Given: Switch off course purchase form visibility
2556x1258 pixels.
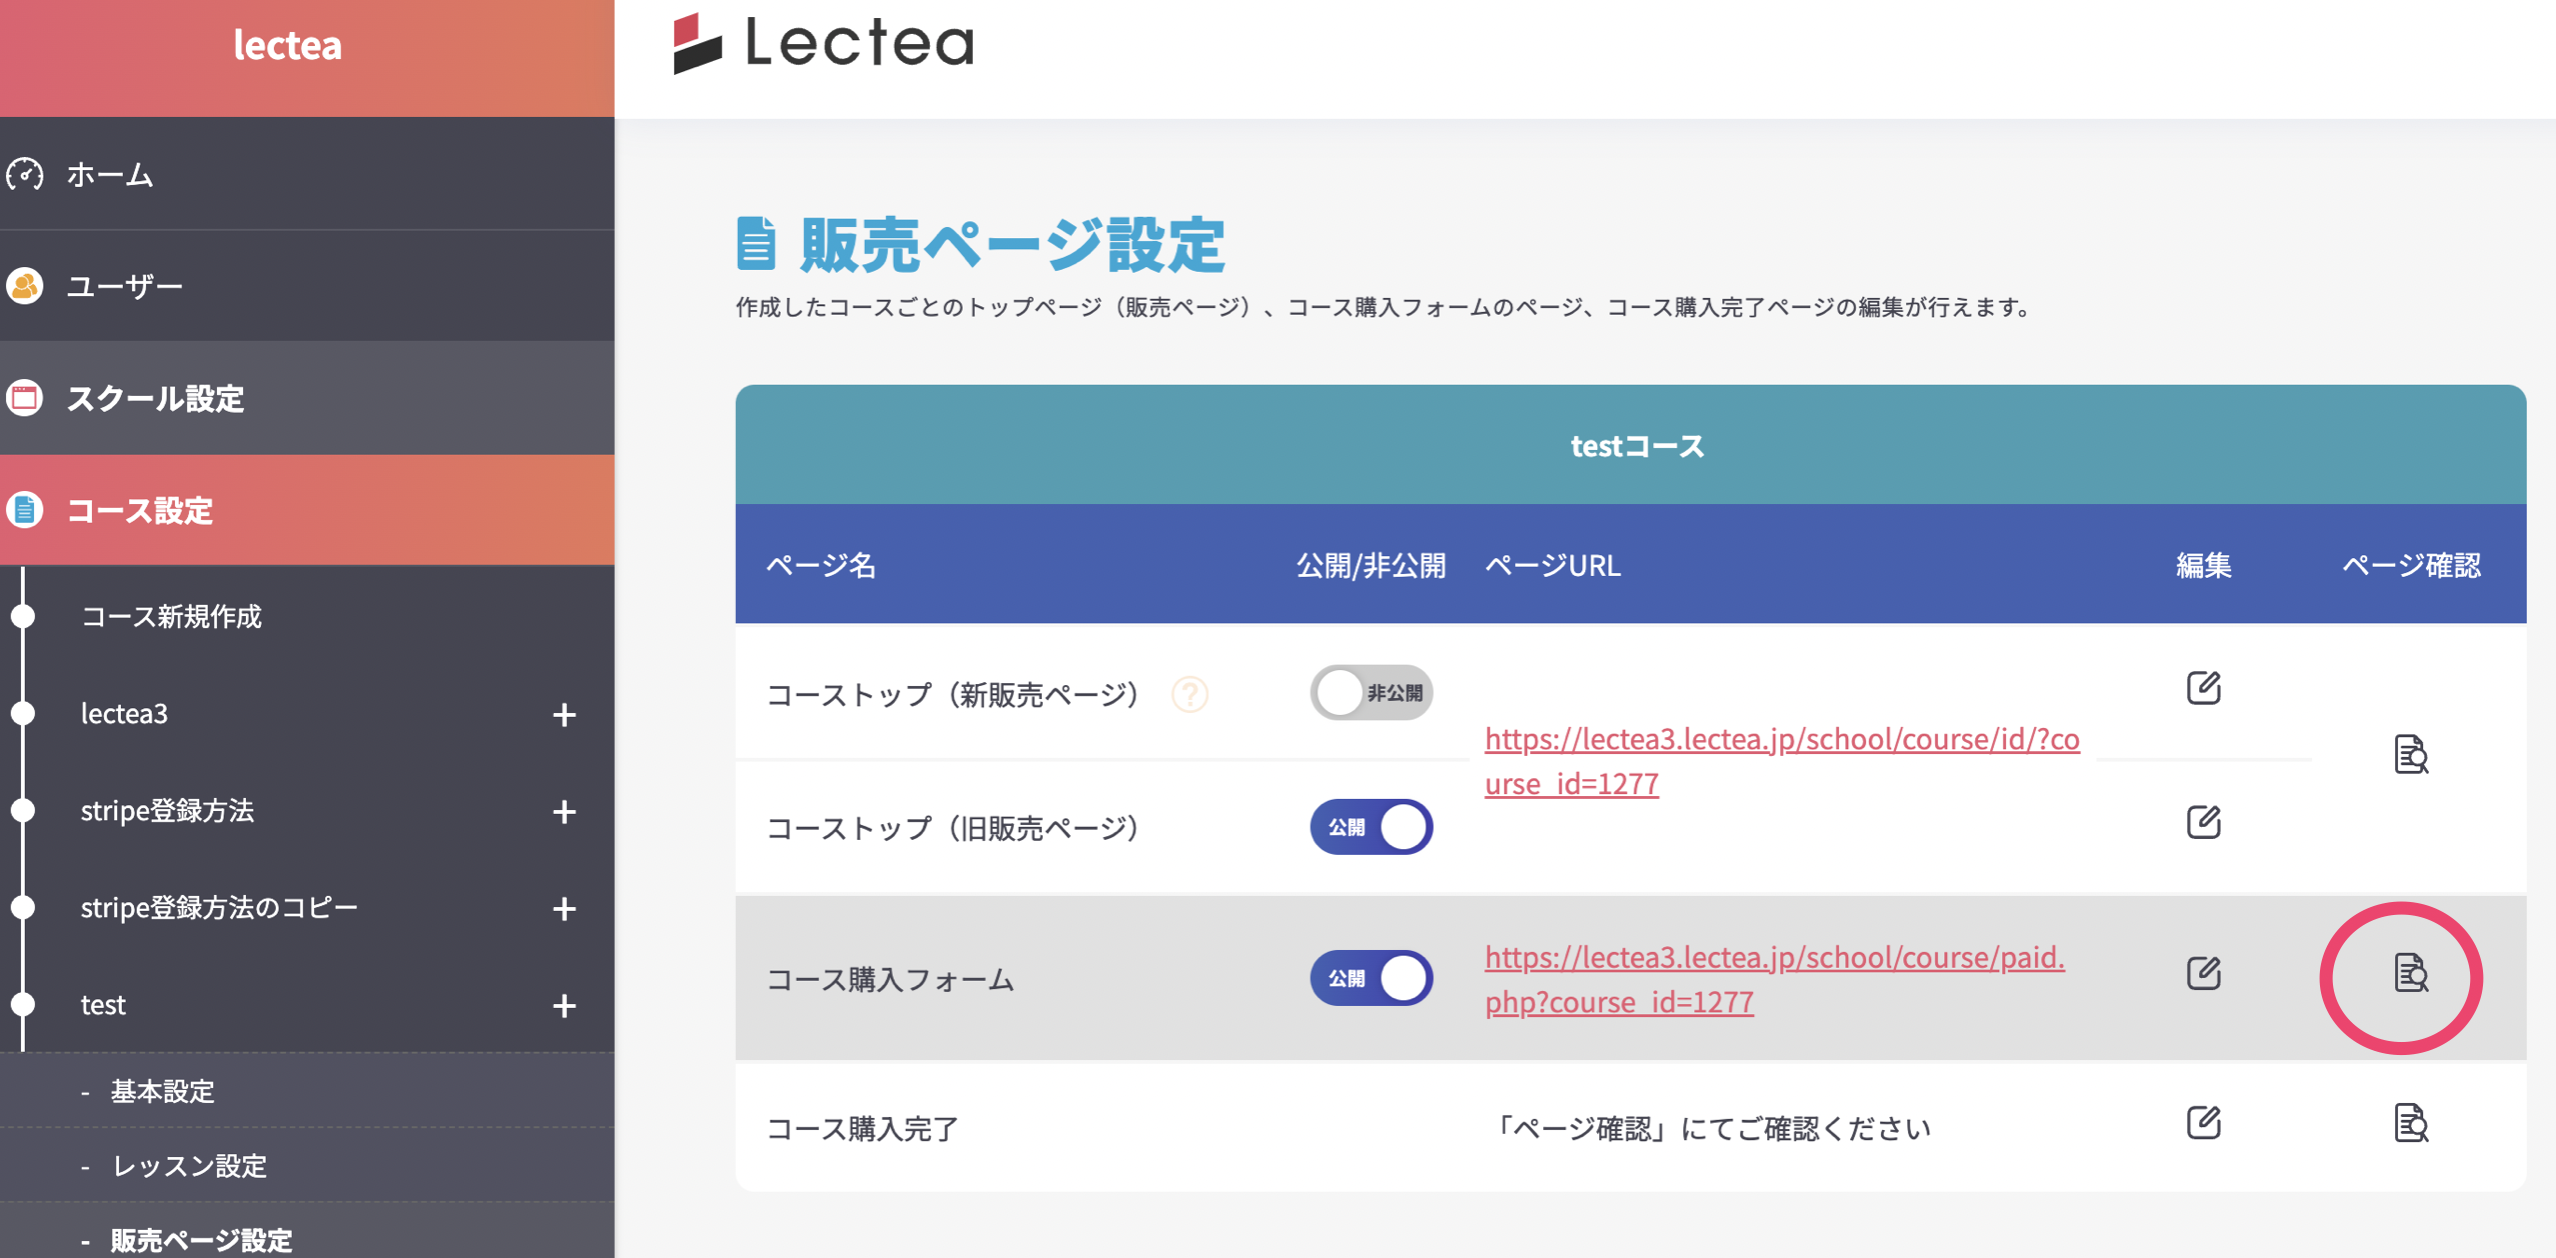Looking at the screenshot, I should coord(1371,978).
